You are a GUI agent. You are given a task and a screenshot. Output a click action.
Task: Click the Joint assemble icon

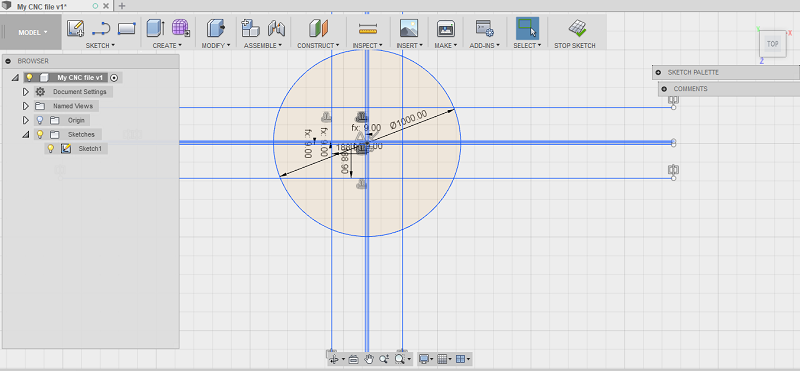pos(277,28)
